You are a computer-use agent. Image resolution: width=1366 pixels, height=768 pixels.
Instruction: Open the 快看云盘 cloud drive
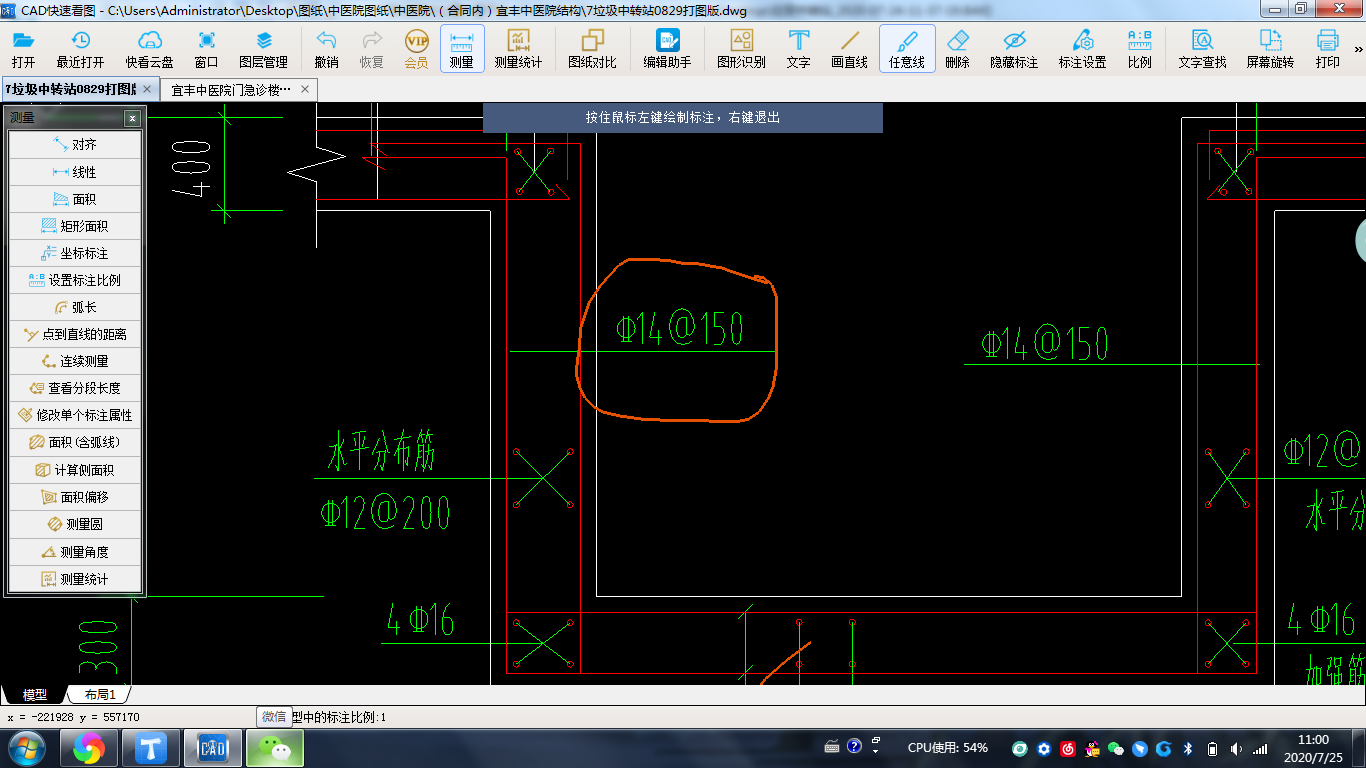[149, 49]
